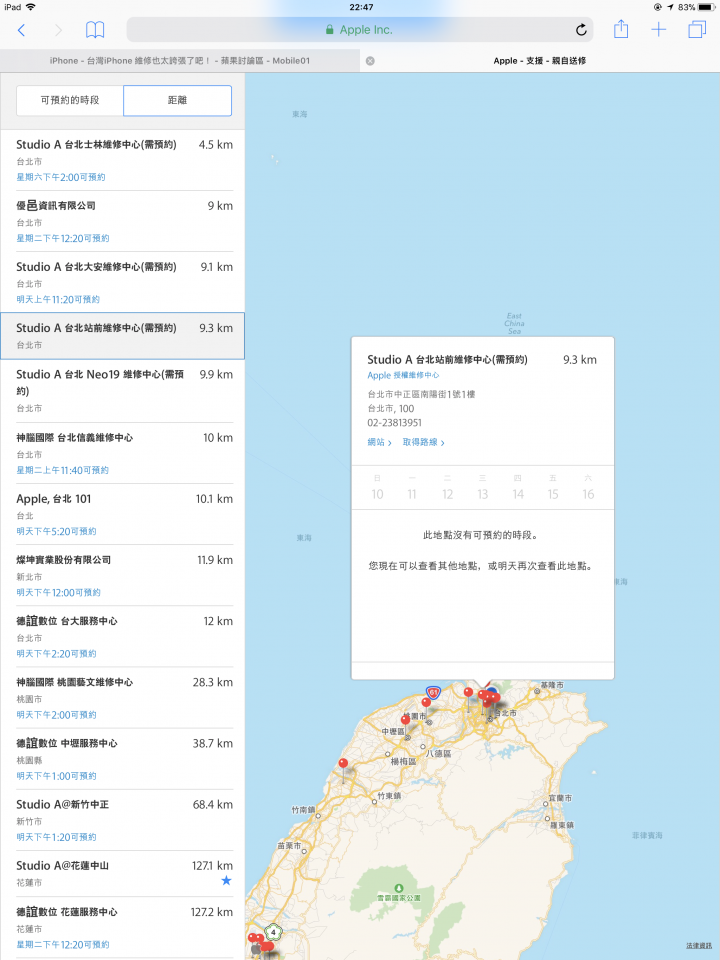Select Studio A@花蓮中山 row

[122, 874]
